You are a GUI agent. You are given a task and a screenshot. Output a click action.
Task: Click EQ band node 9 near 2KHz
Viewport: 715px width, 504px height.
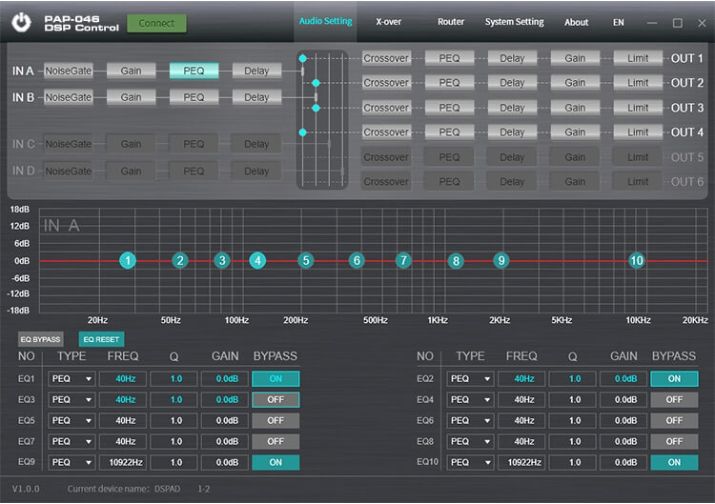point(501,260)
